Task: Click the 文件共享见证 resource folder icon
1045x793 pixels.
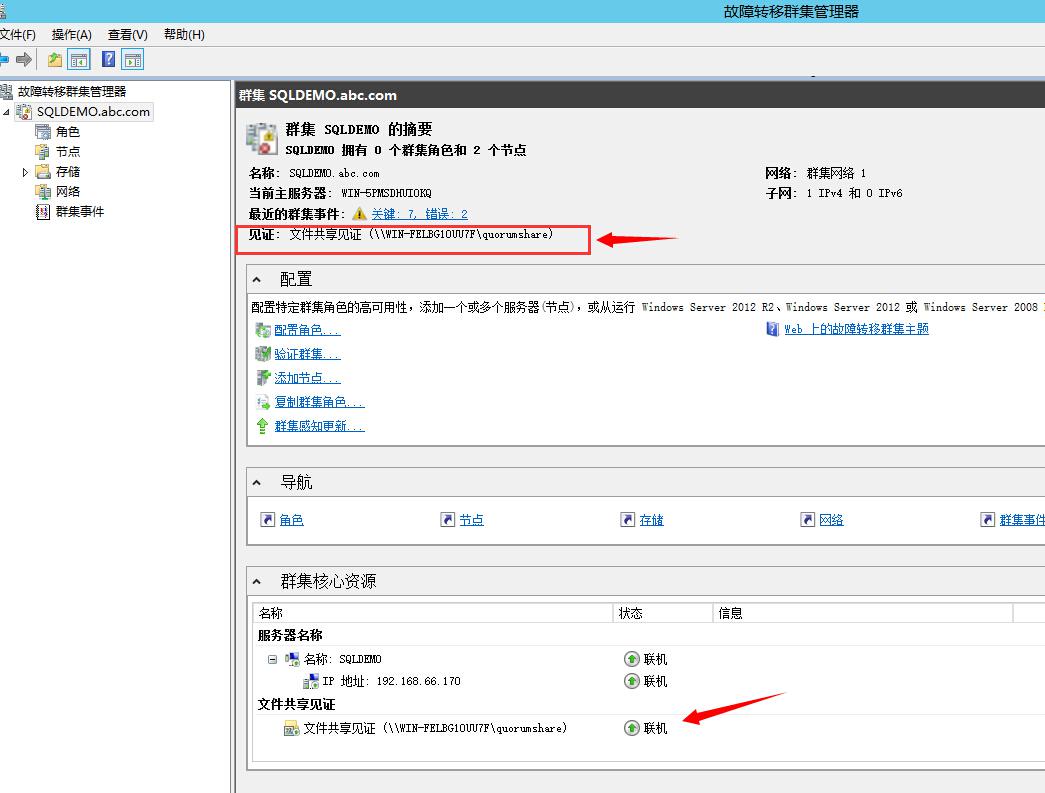Action: point(291,729)
